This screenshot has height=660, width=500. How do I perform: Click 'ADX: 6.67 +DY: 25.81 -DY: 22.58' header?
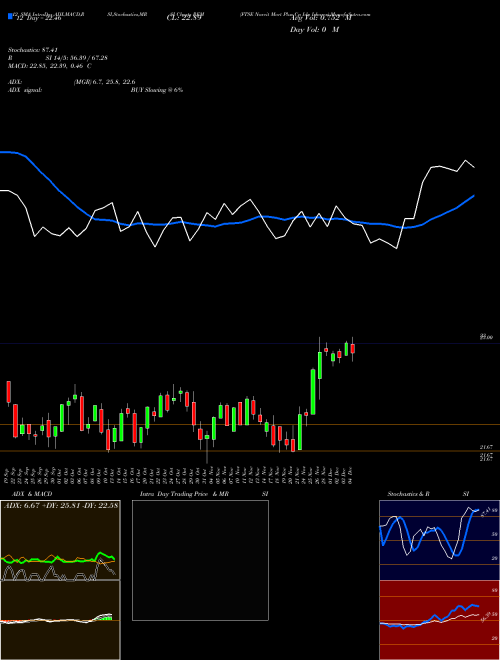(61, 505)
